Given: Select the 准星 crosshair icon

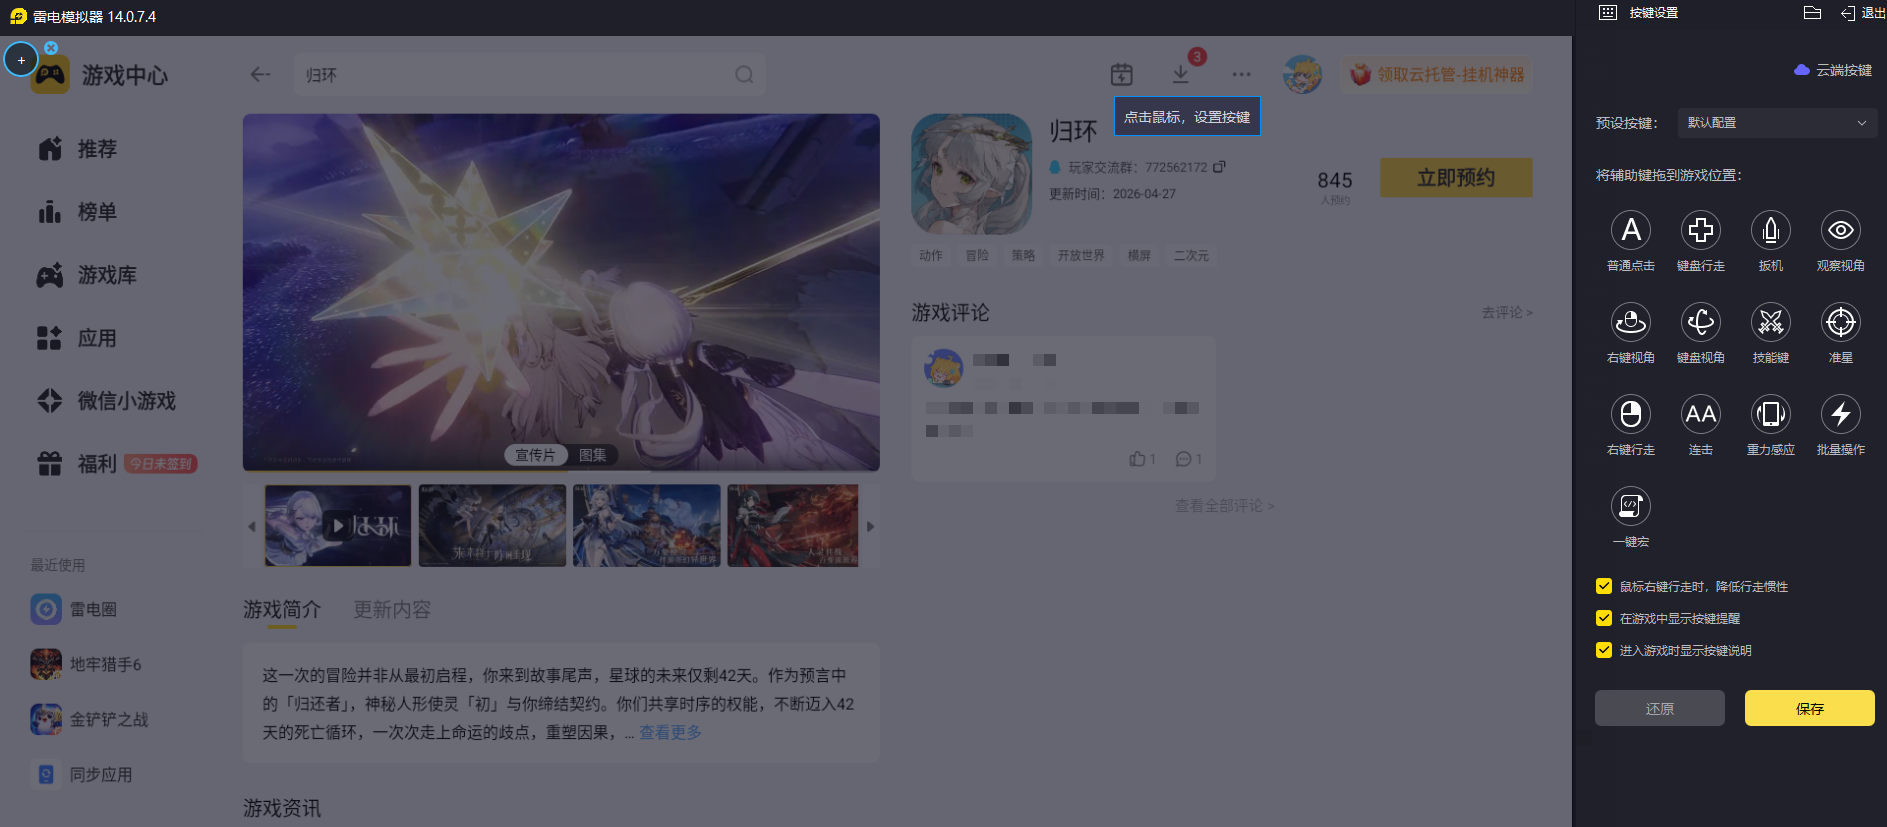Looking at the screenshot, I should [1841, 323].
